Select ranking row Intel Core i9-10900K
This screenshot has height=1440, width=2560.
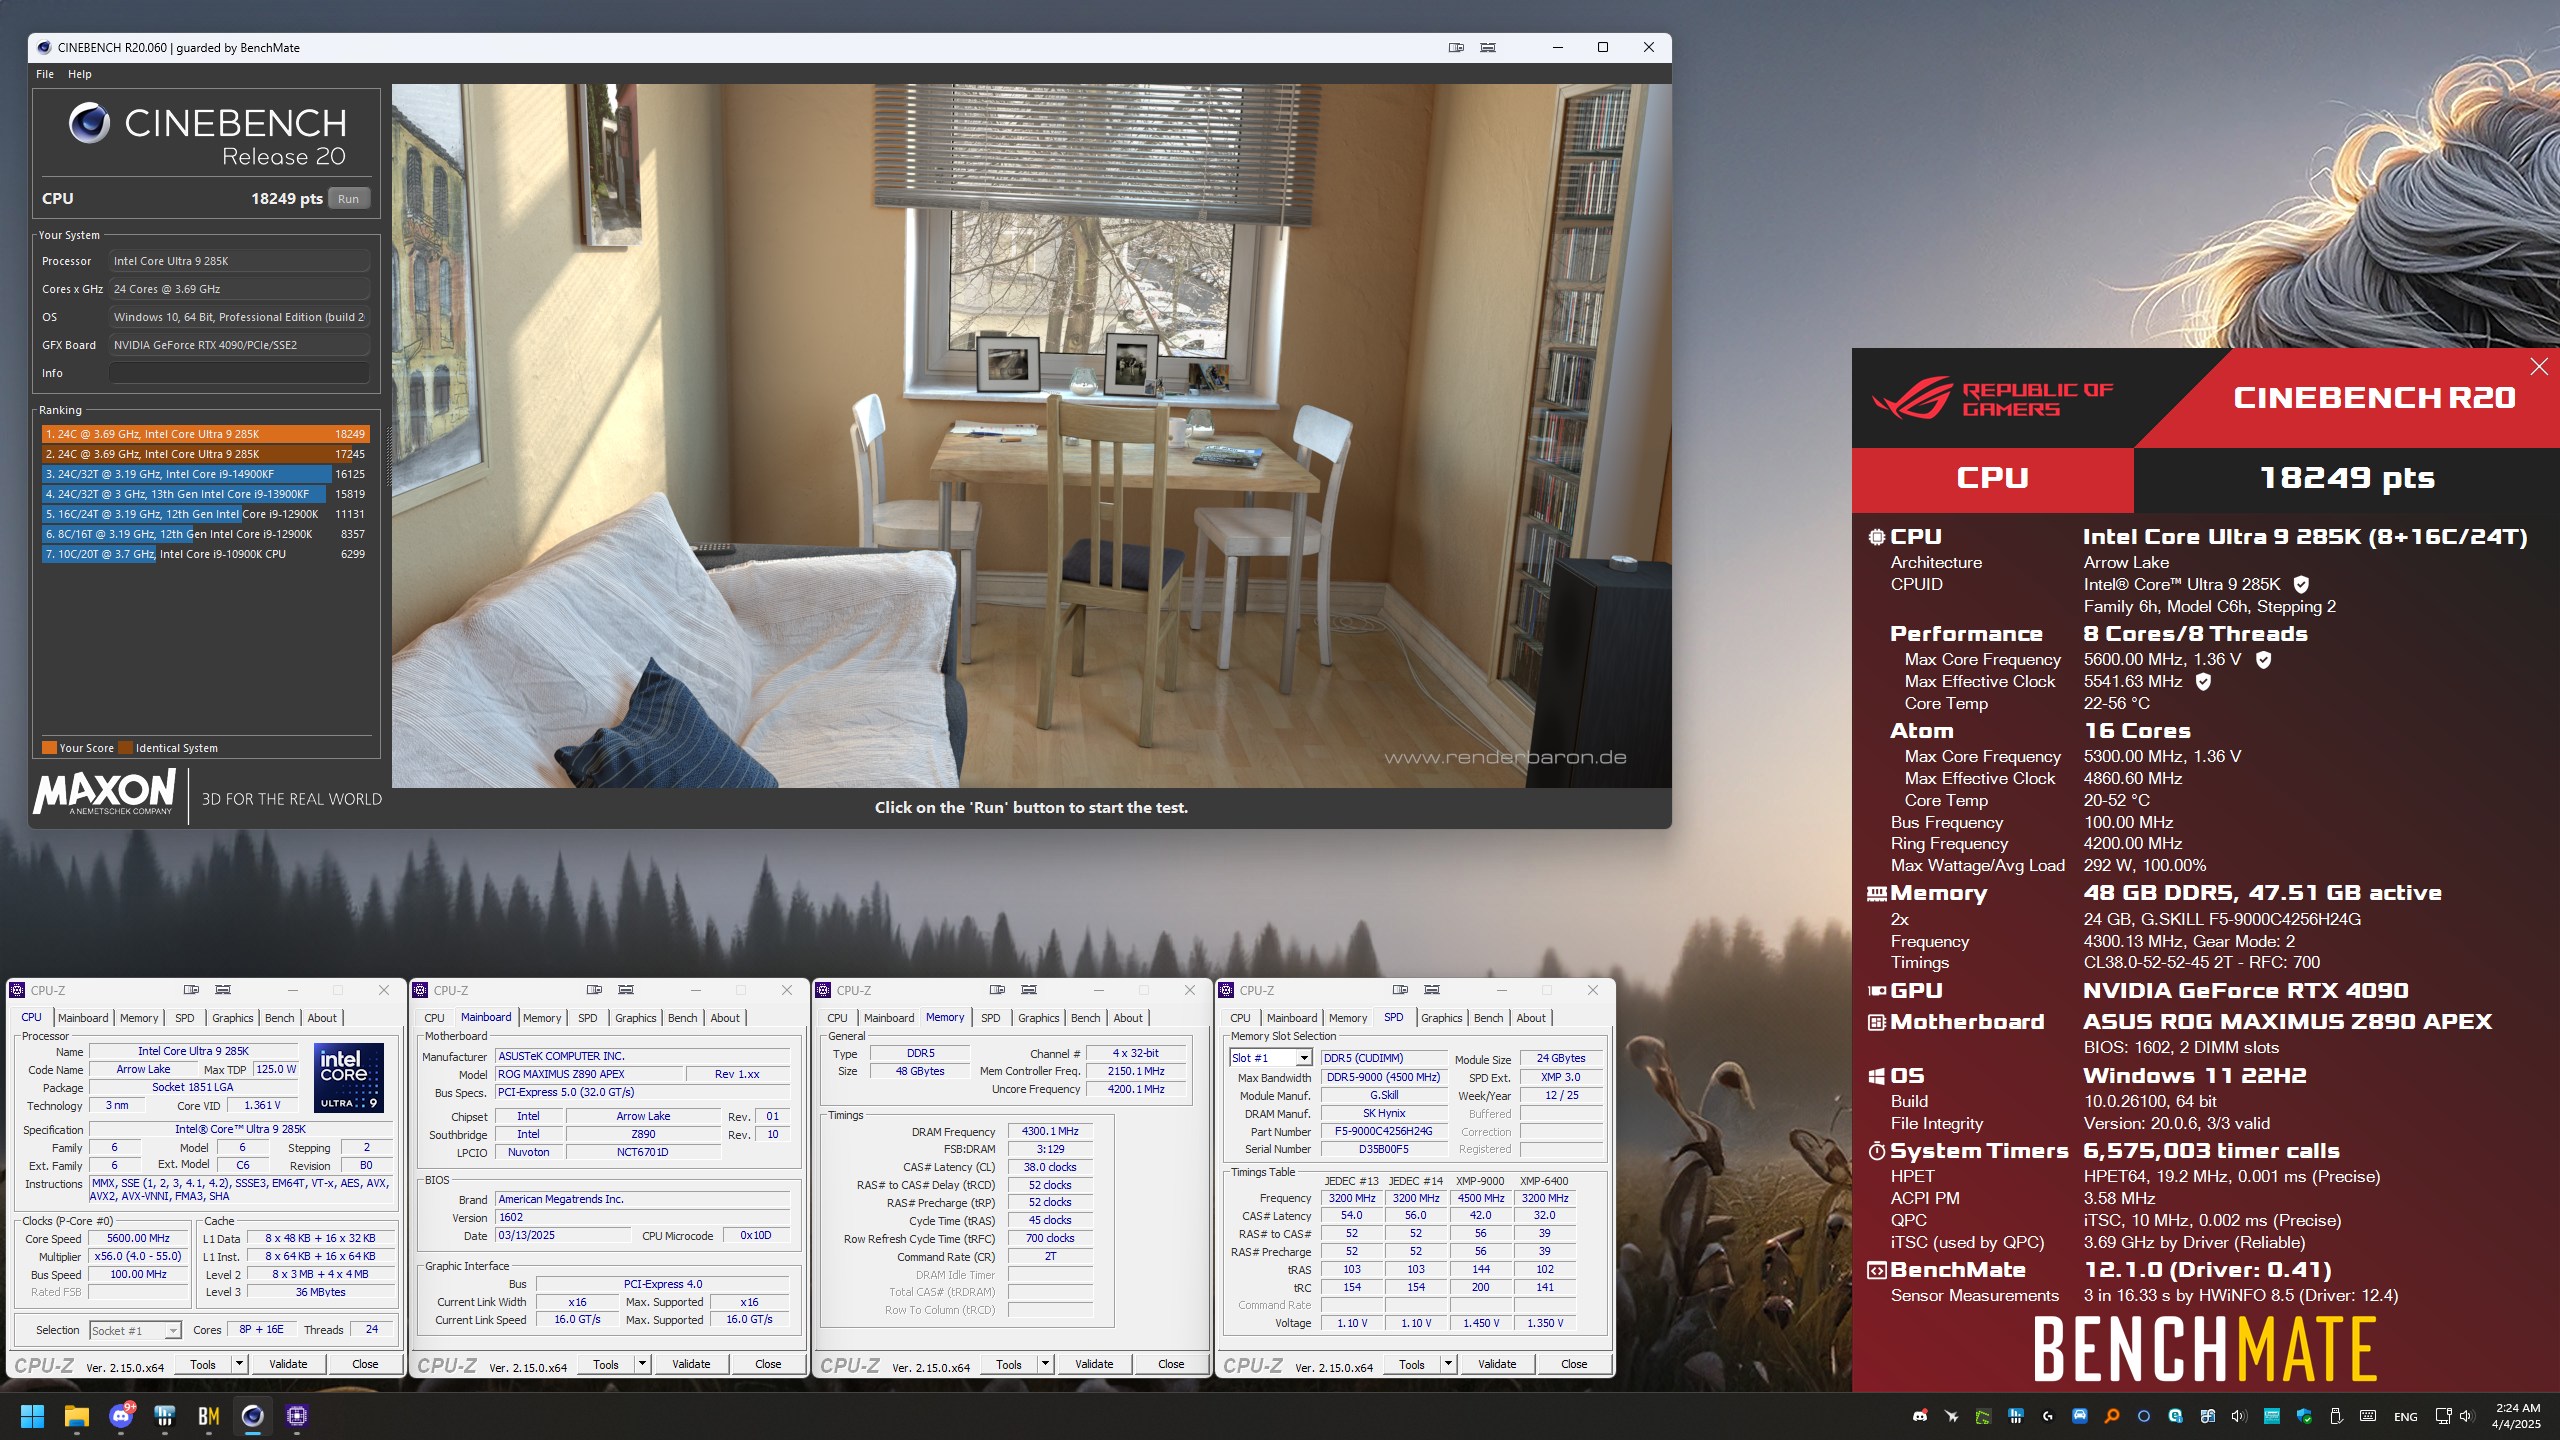click(205, 554)
